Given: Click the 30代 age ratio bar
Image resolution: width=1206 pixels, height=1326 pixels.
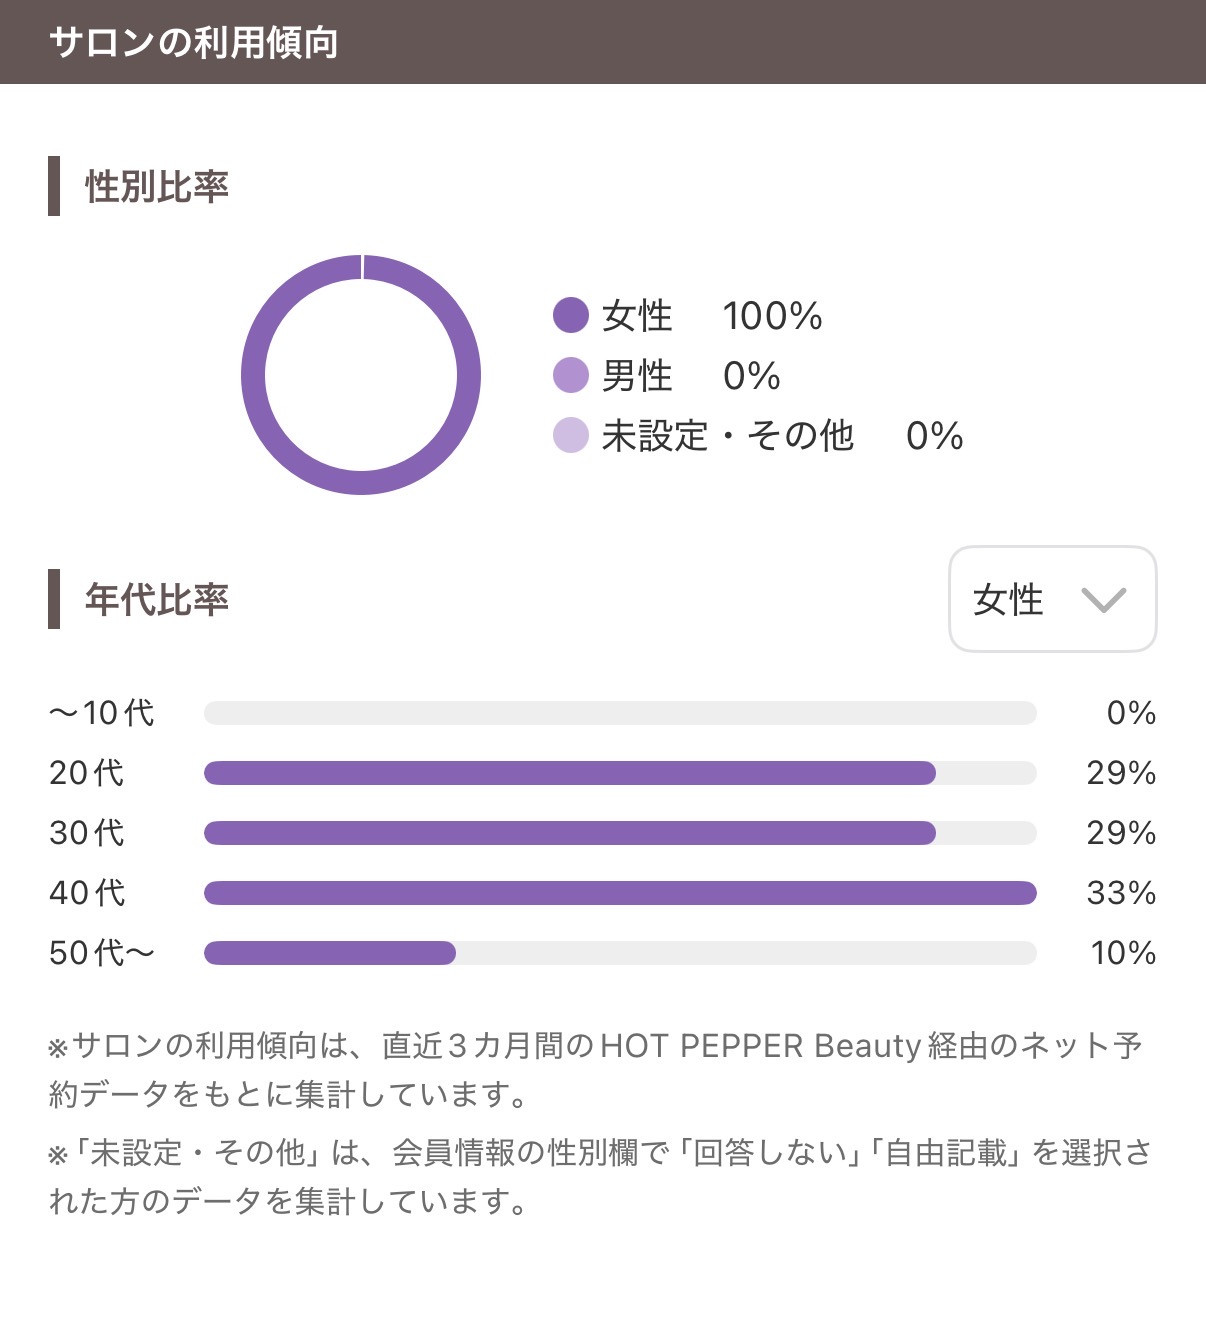Looking at the screenshot, I should (570, 833).
